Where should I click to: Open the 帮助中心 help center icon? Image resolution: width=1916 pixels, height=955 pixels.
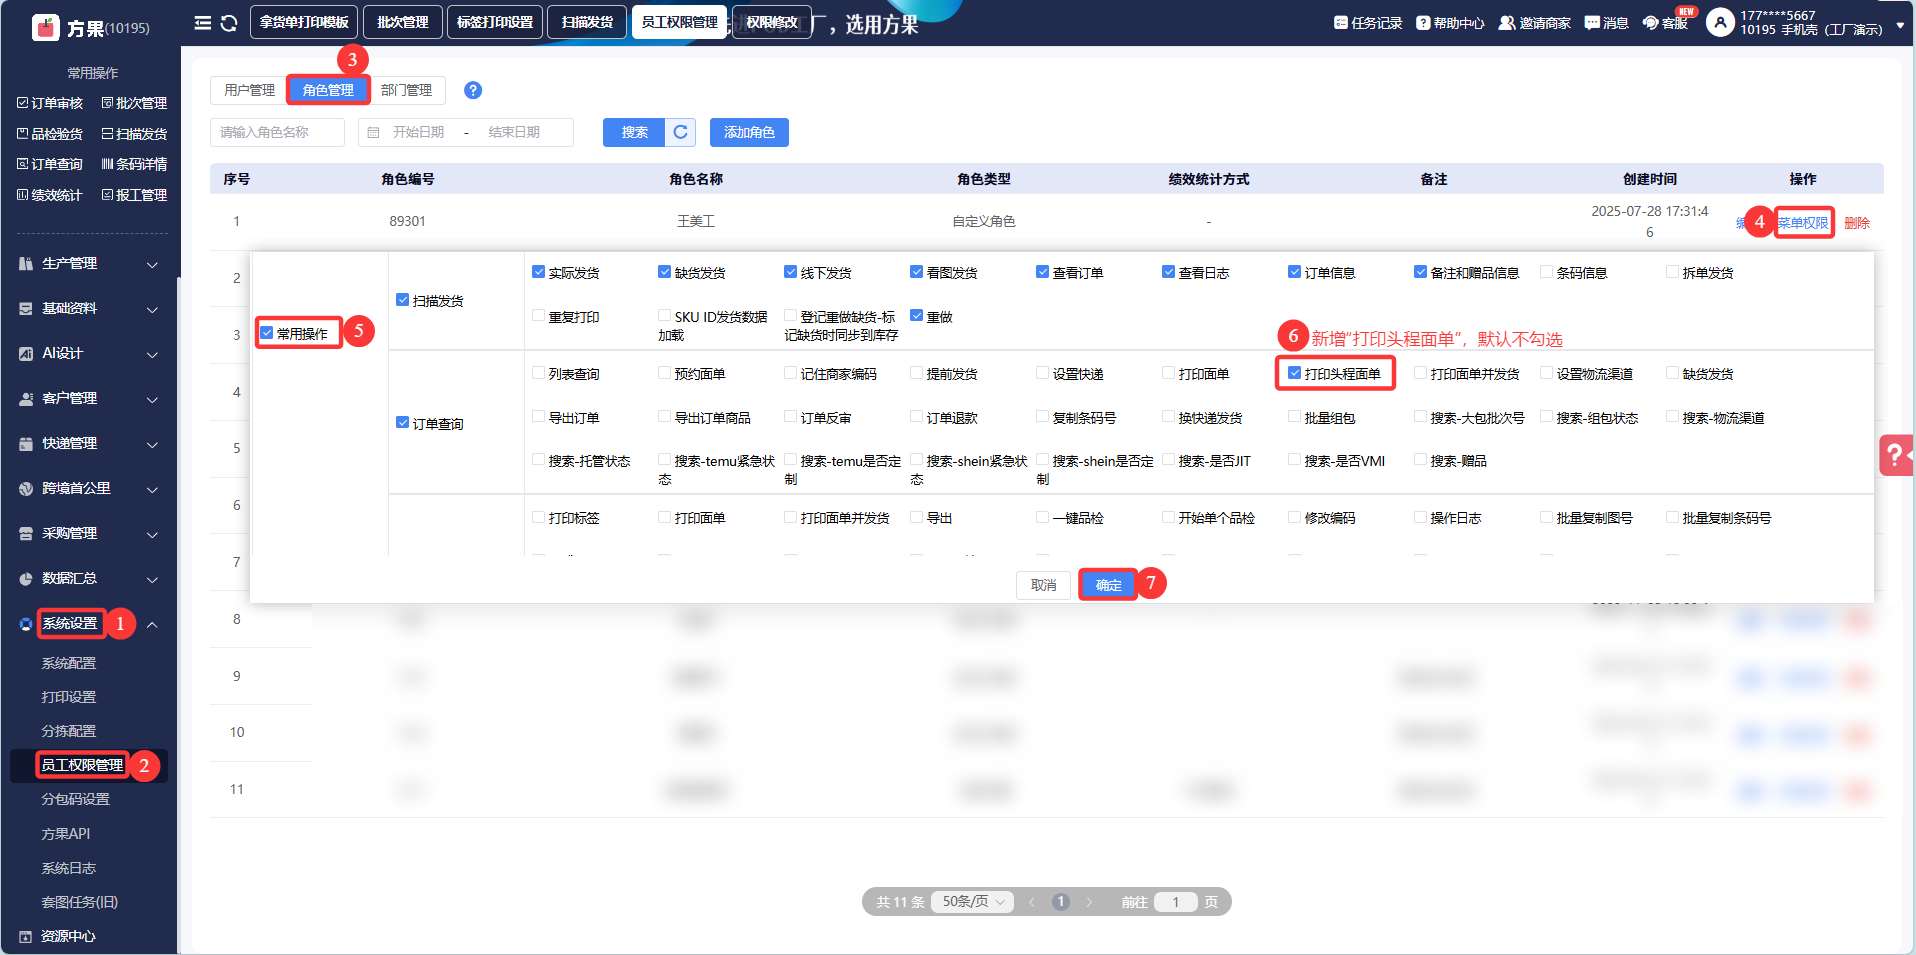[x=1423, y=22]
